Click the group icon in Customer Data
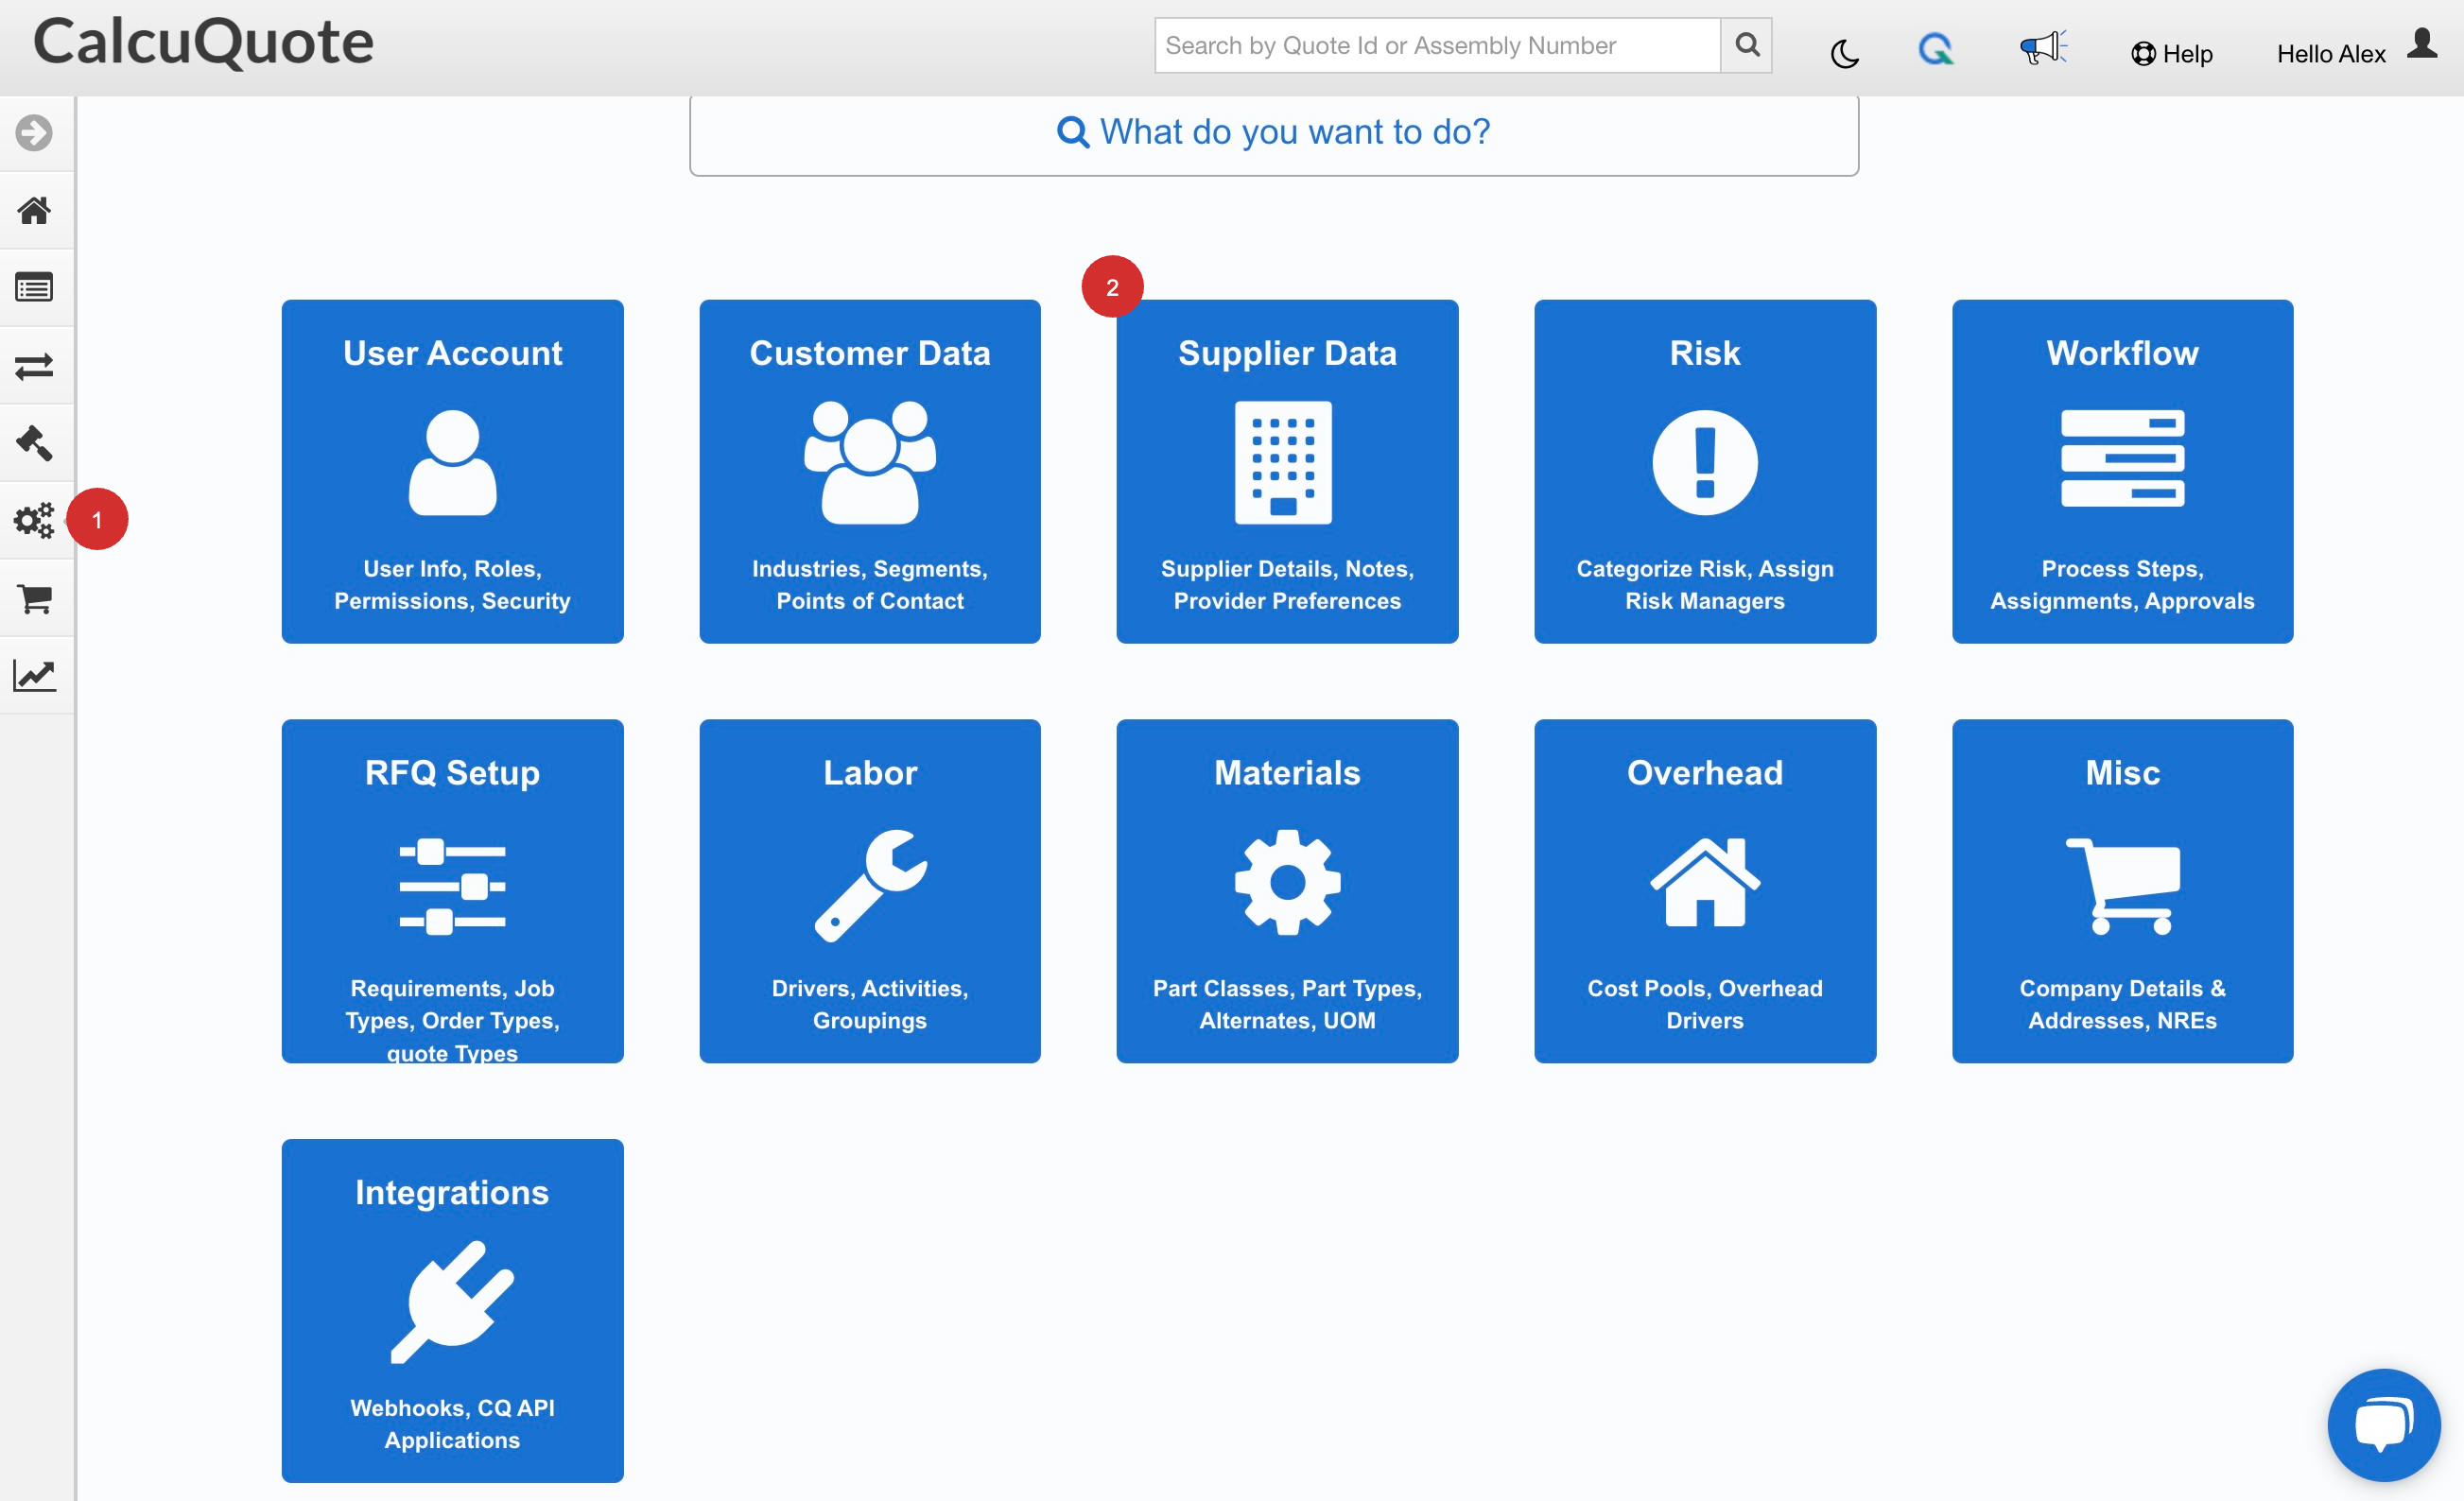Viewport: 2464px width, 1501px height. [870, 462]
